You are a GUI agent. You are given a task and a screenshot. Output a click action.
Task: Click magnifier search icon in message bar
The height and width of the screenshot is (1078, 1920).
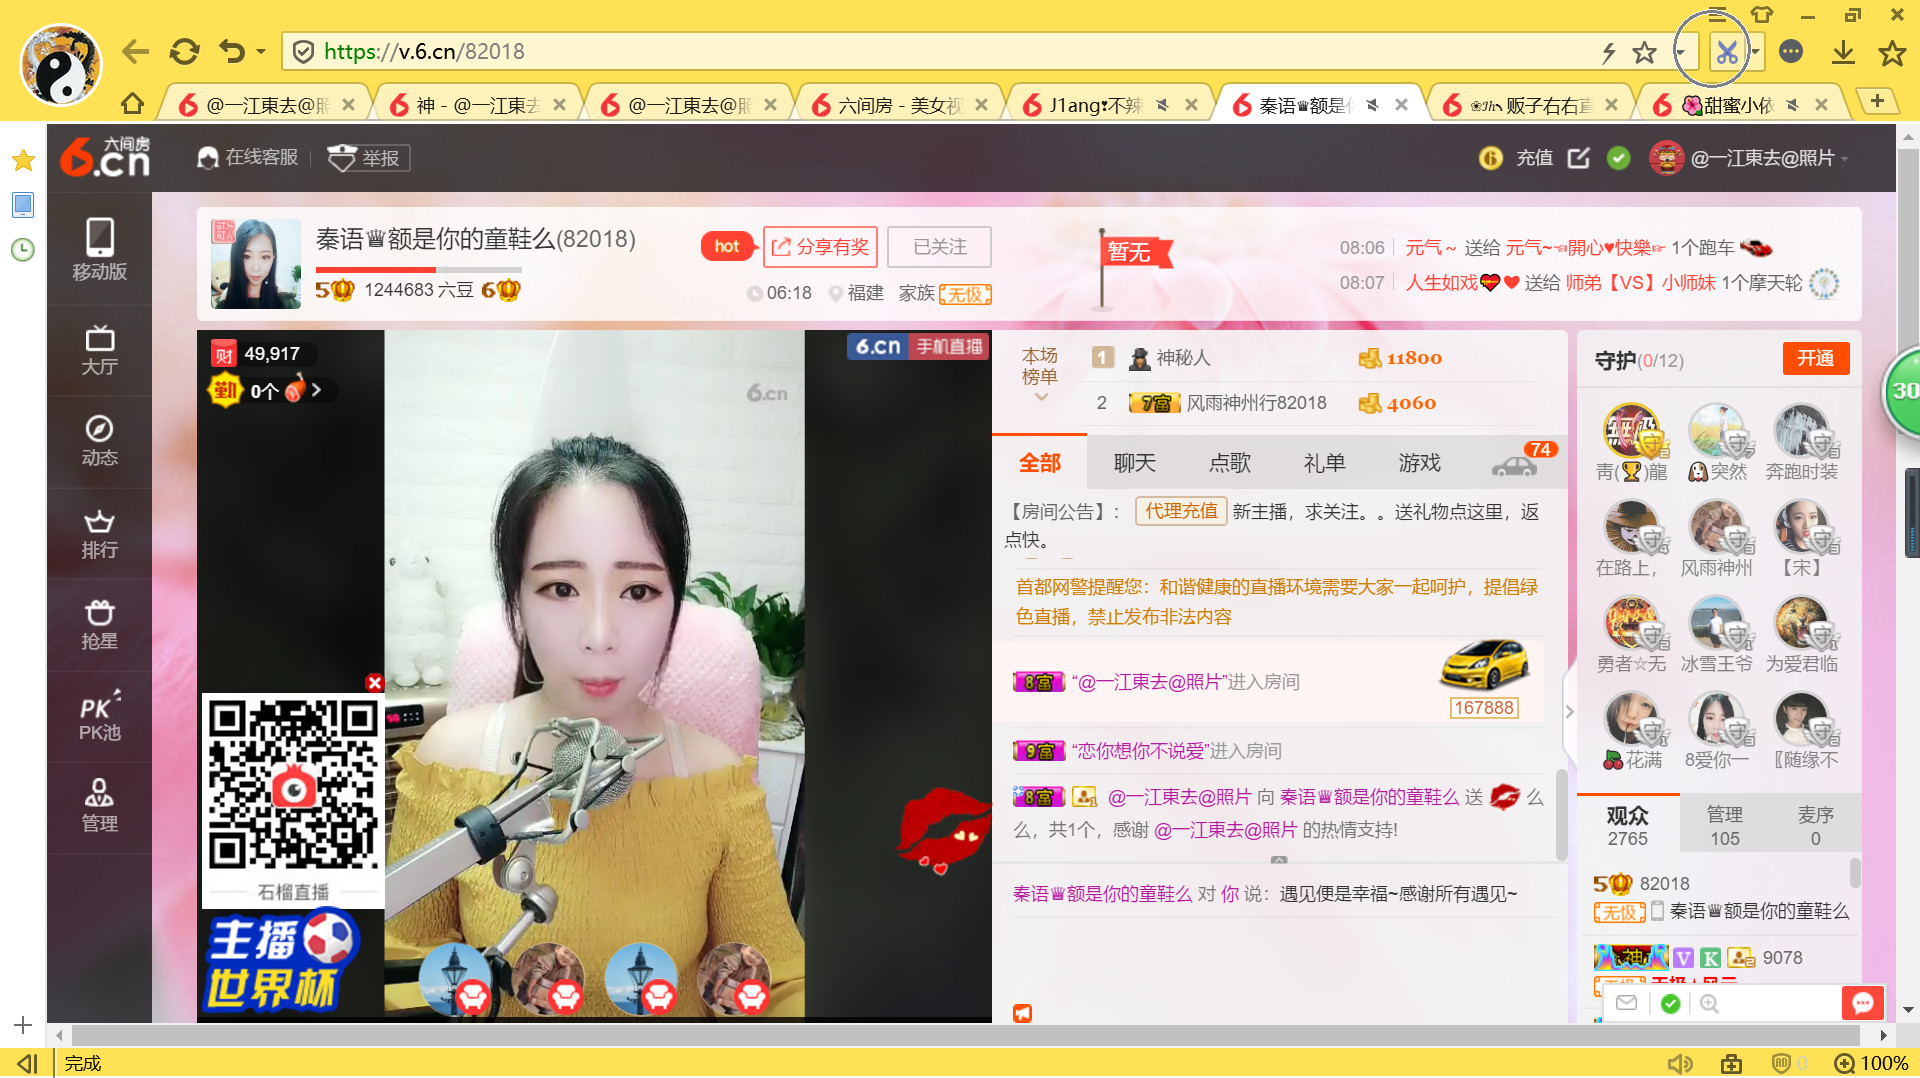click(1709, 1003)
